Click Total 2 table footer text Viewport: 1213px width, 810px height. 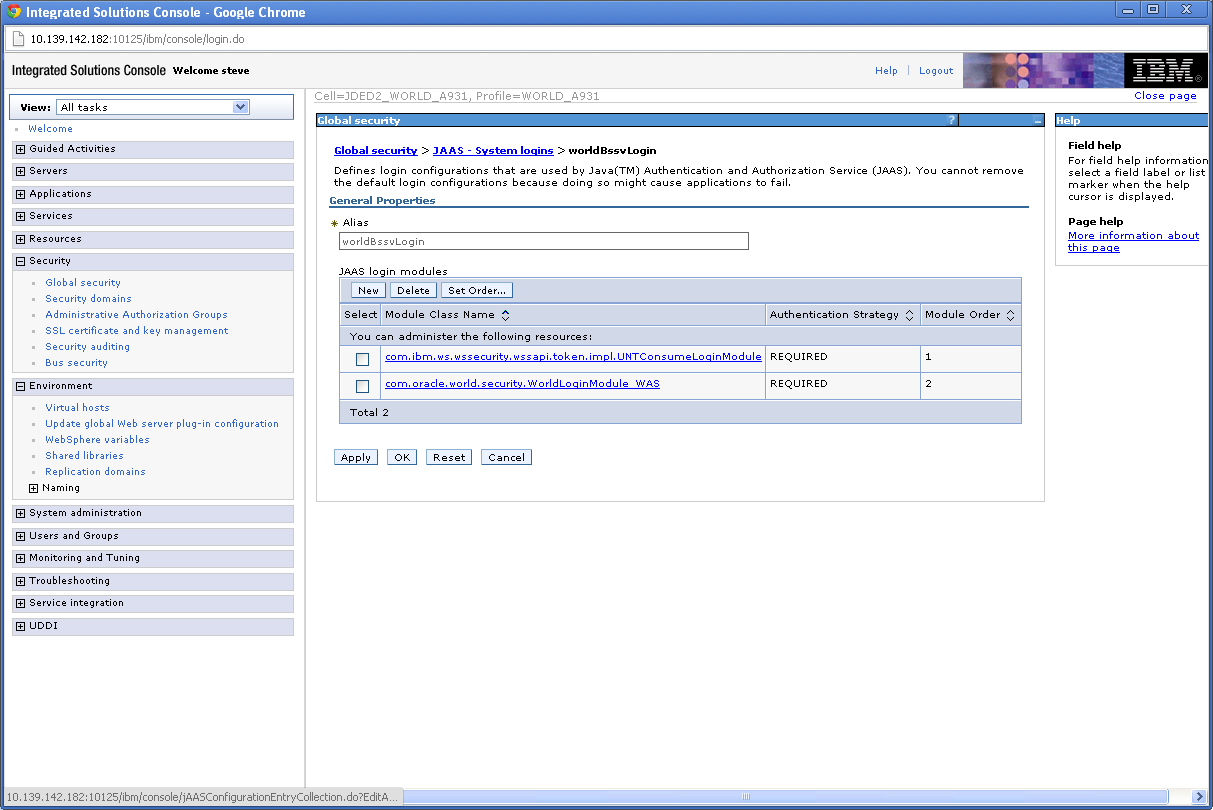coord(369,412)
